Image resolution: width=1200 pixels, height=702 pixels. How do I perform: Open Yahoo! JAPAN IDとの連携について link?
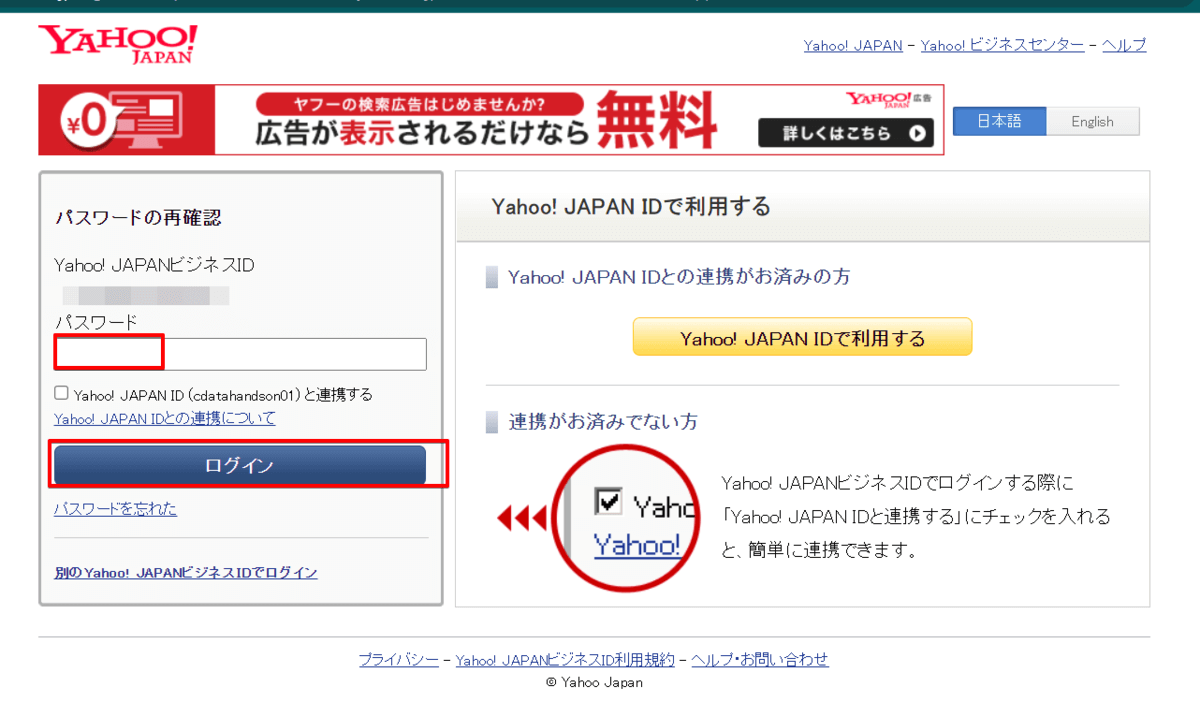[165, 418]
